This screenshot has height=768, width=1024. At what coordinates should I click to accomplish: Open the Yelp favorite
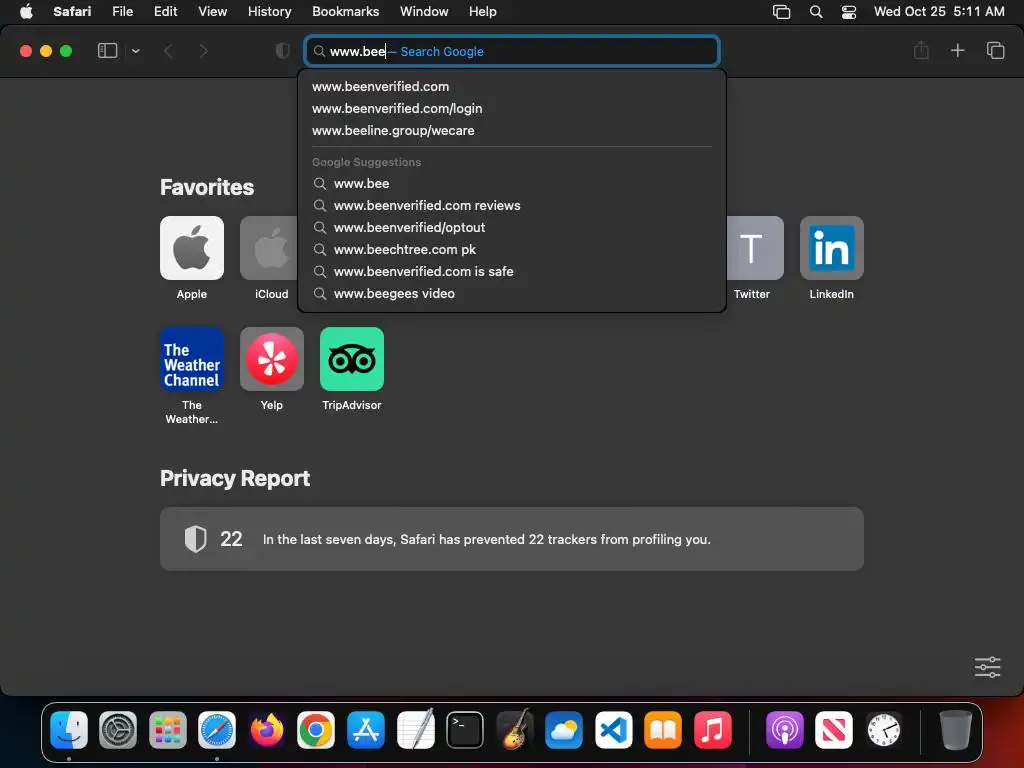[x=272, y=359]
